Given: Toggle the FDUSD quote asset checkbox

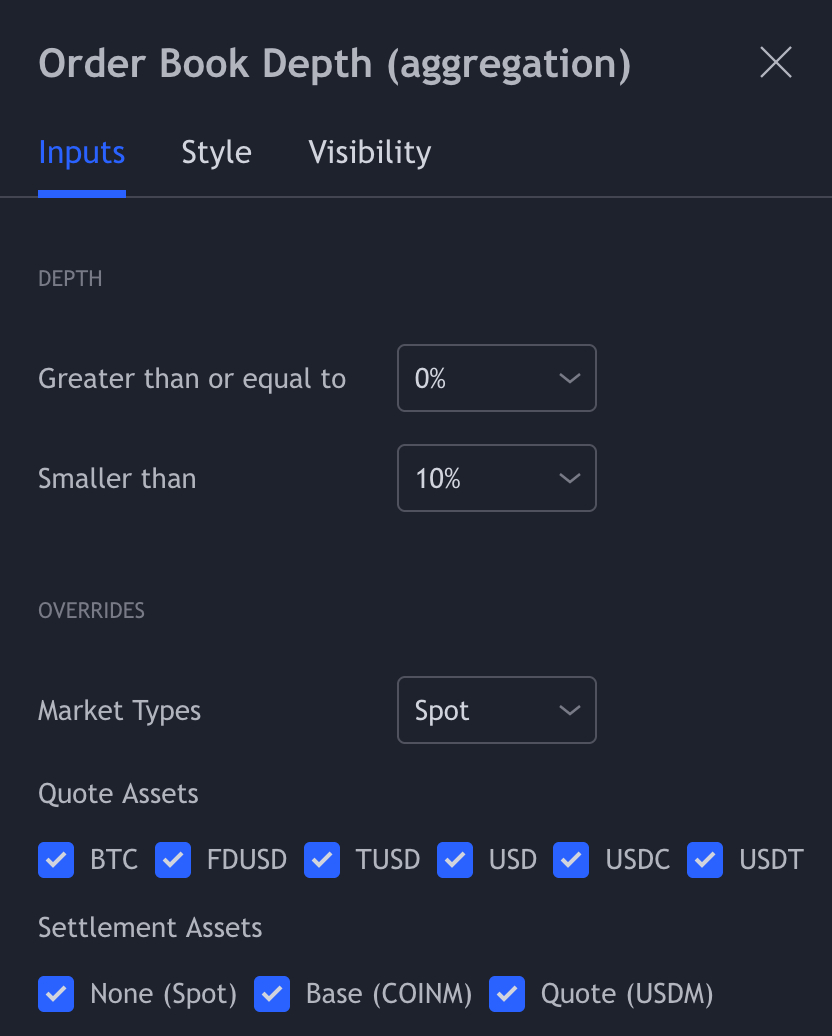Looking at the screenshot, I should [173, 859].
